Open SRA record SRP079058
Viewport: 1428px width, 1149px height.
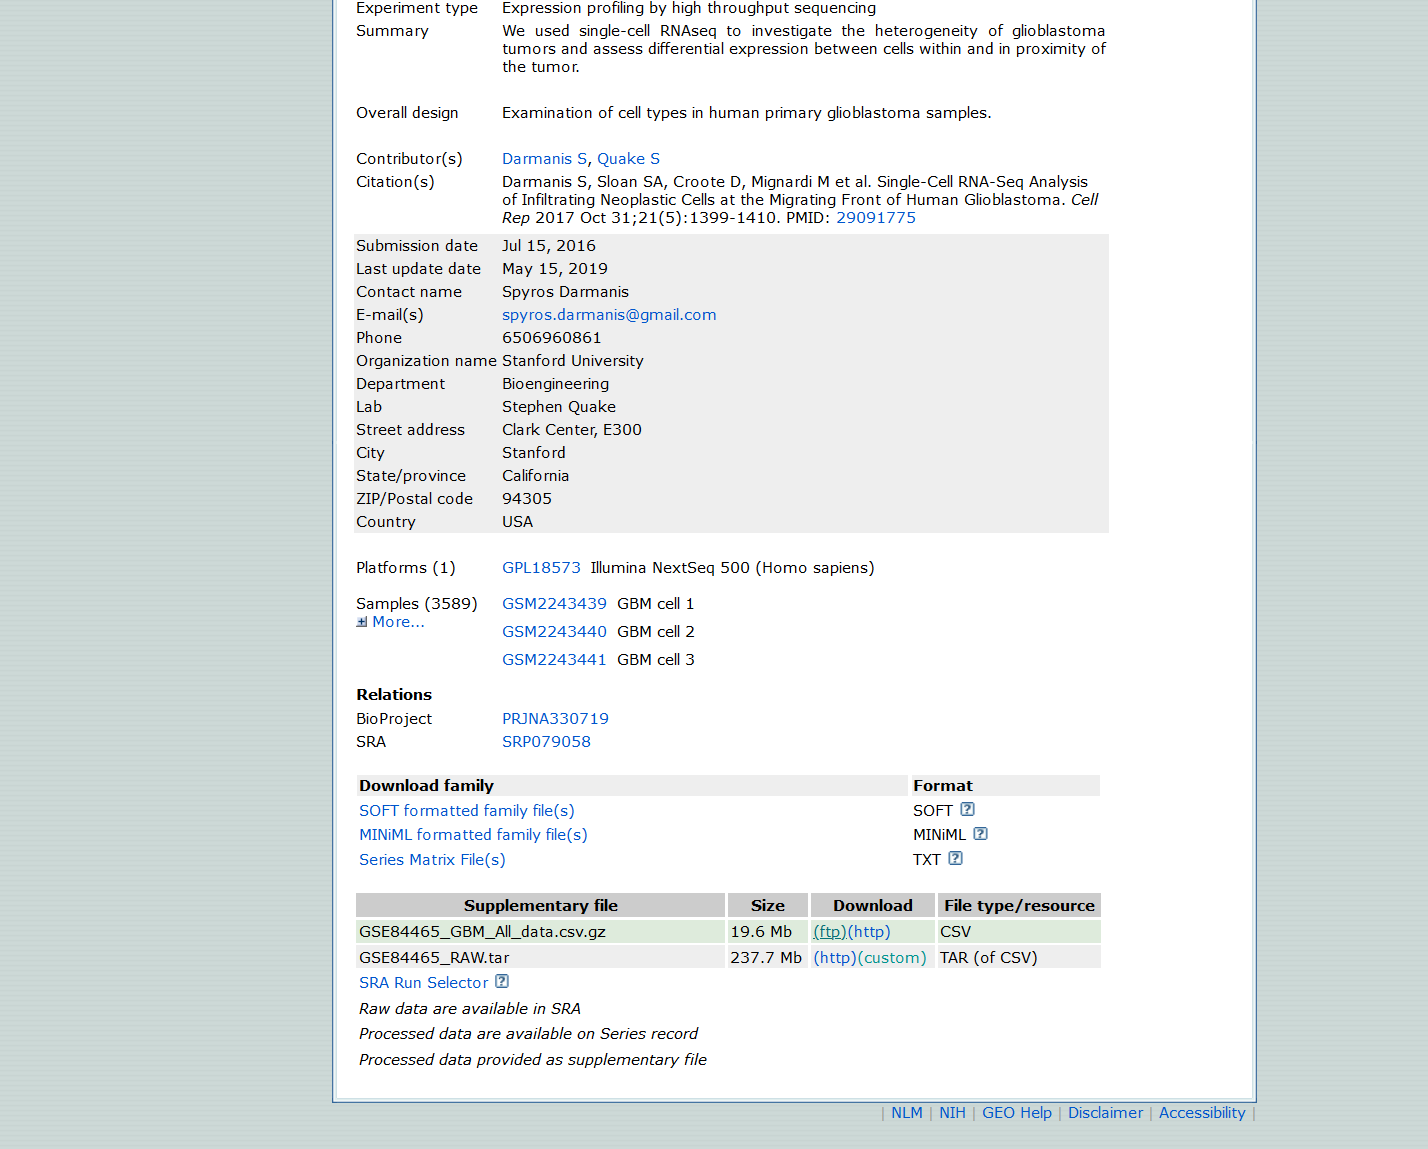(x=546, y=742)
